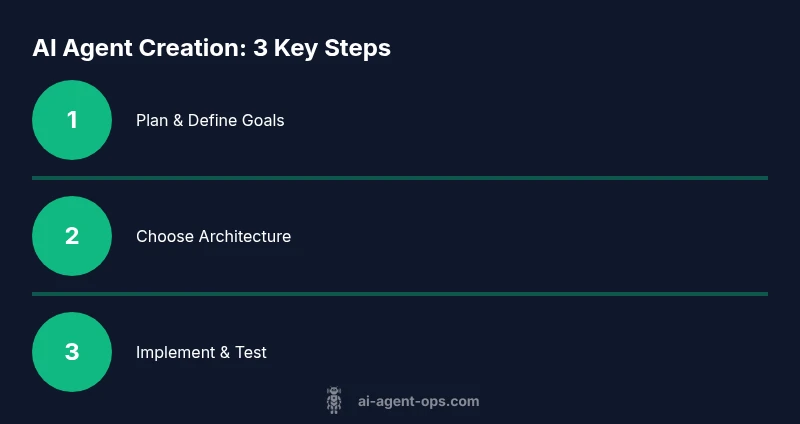Select the "Implement & Test" step label
Viewport: 800px width, 424px height.
201,352
